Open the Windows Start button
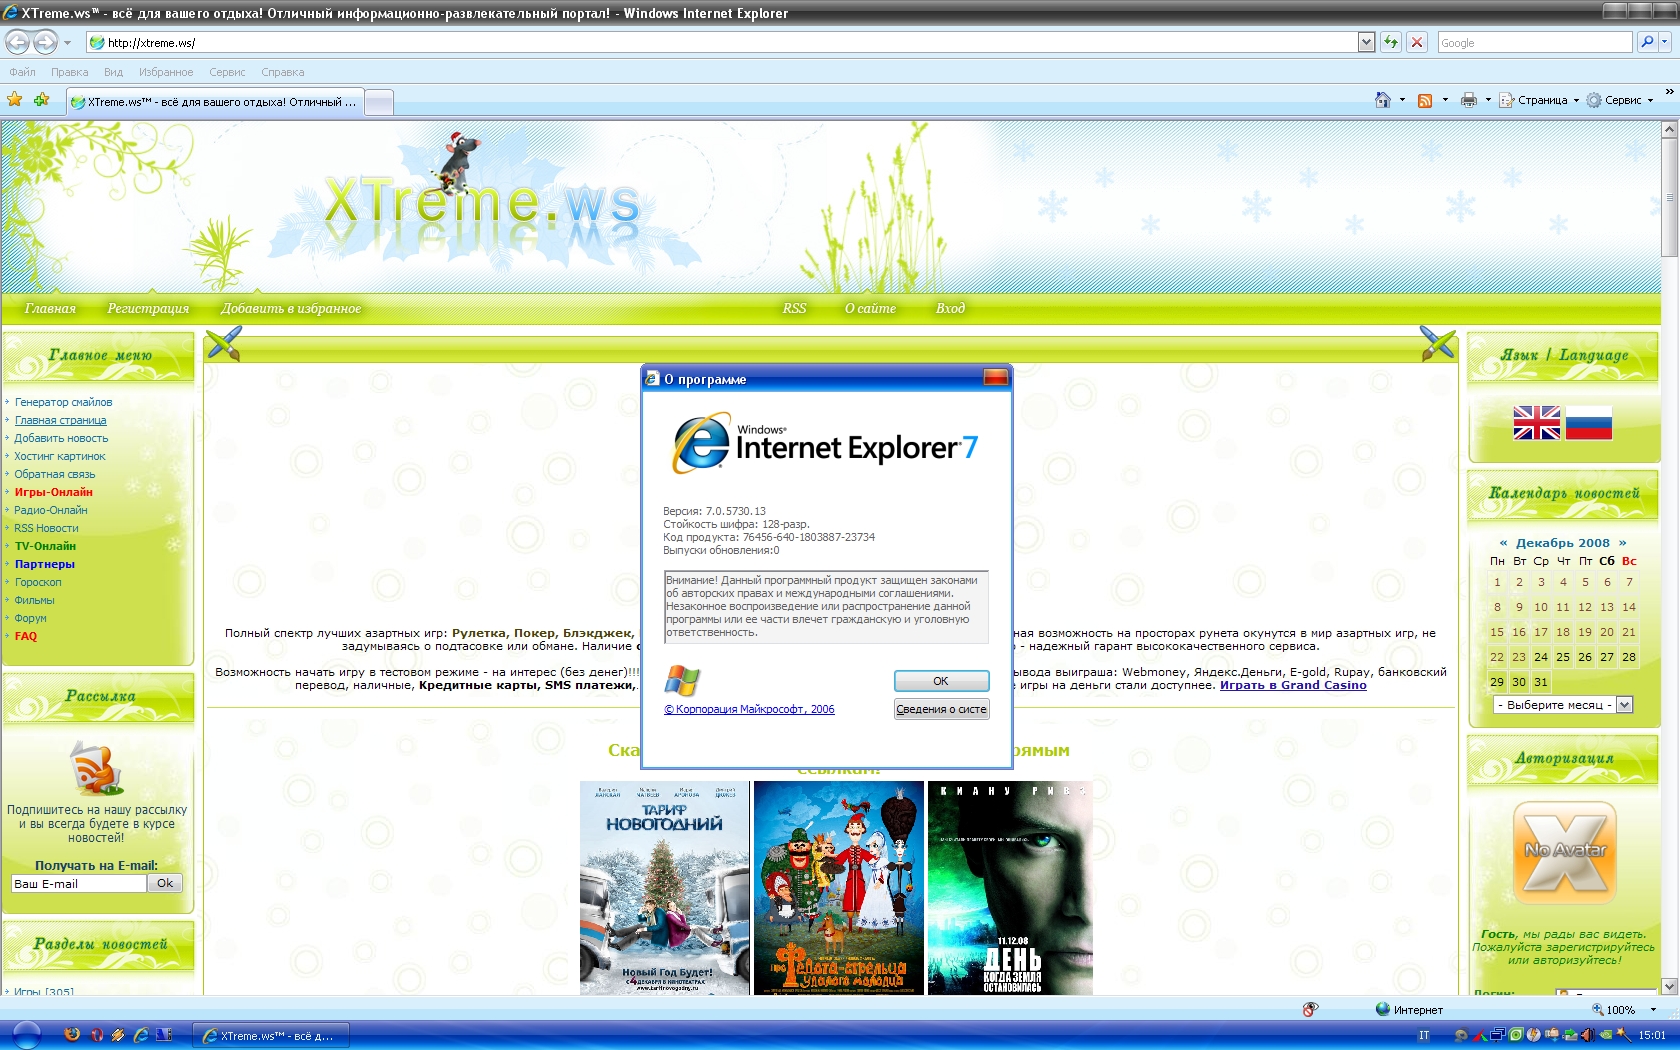The image size is (1680, 1050). (26, 1035)
